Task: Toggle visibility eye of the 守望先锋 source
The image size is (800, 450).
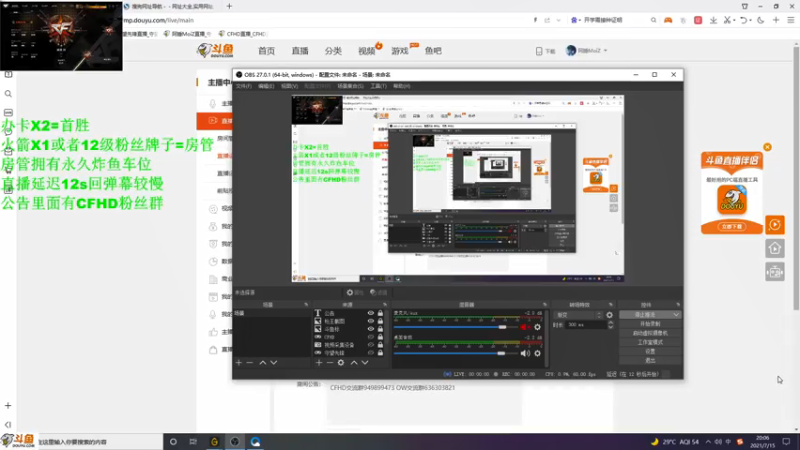Action: pos(371,353)
